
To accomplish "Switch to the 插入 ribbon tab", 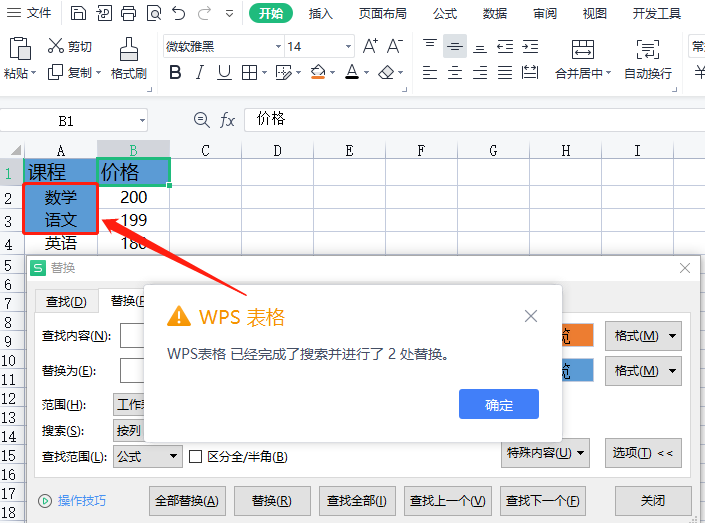I will click(x=321, y=14).
